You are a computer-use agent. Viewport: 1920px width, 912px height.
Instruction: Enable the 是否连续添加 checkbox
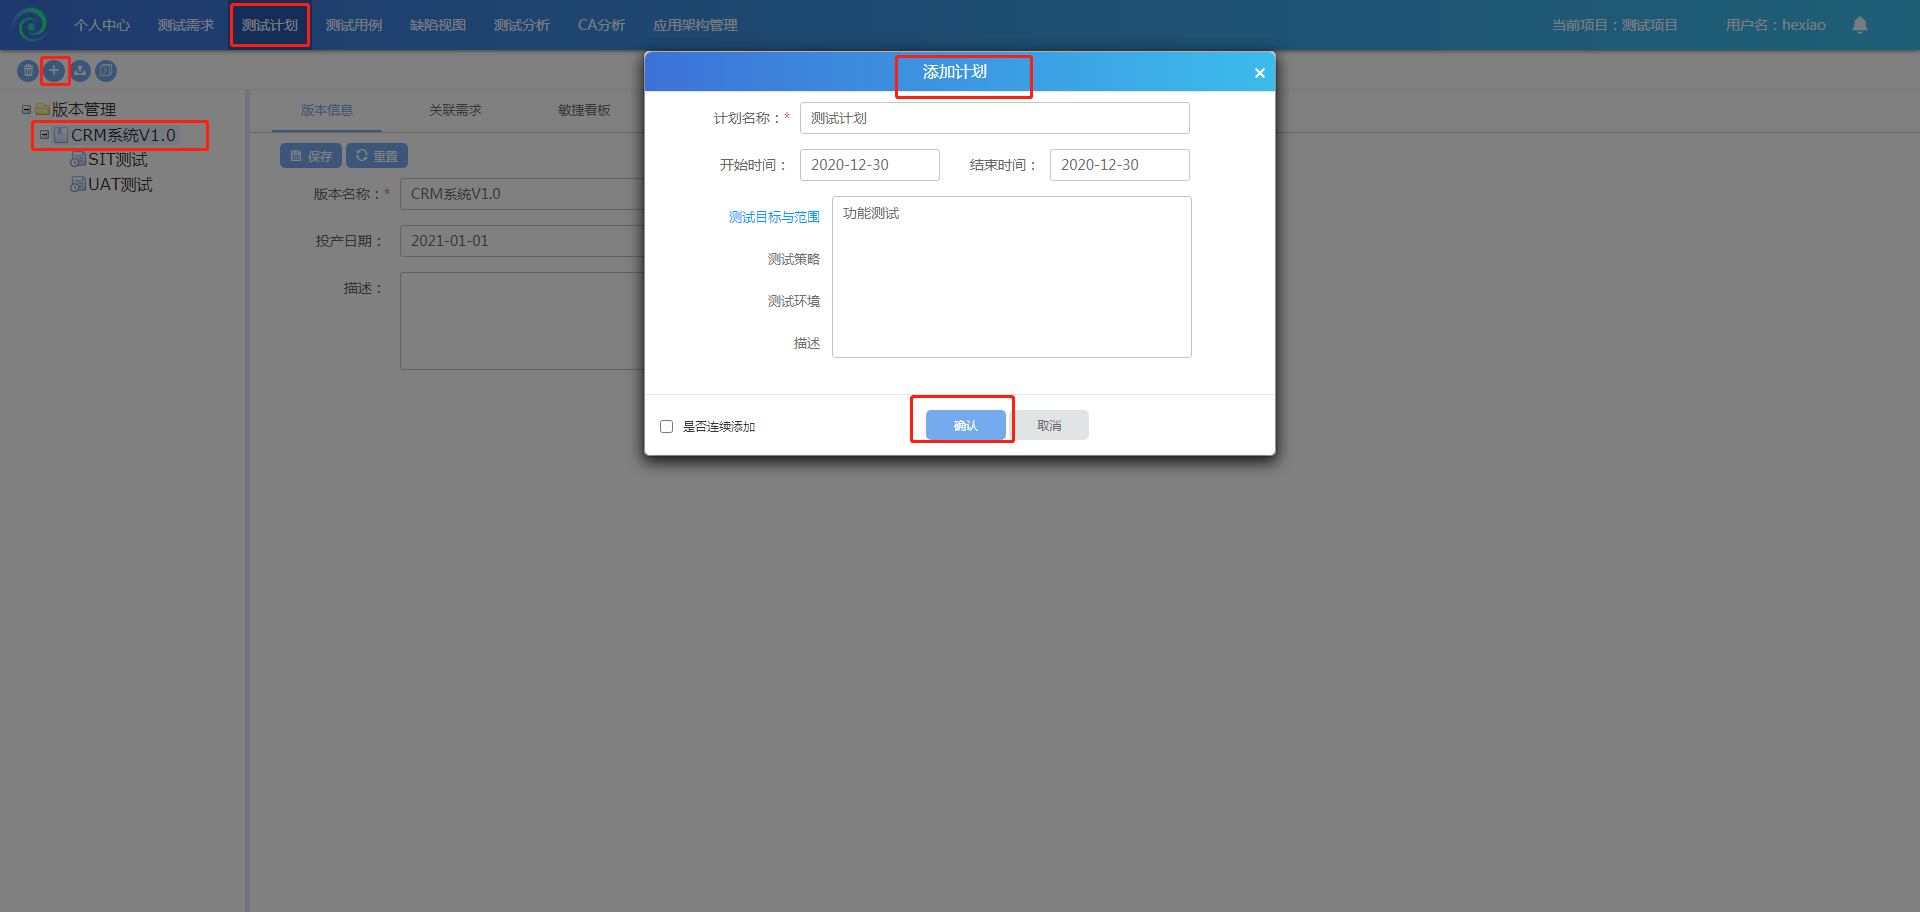tap(666, 427)
